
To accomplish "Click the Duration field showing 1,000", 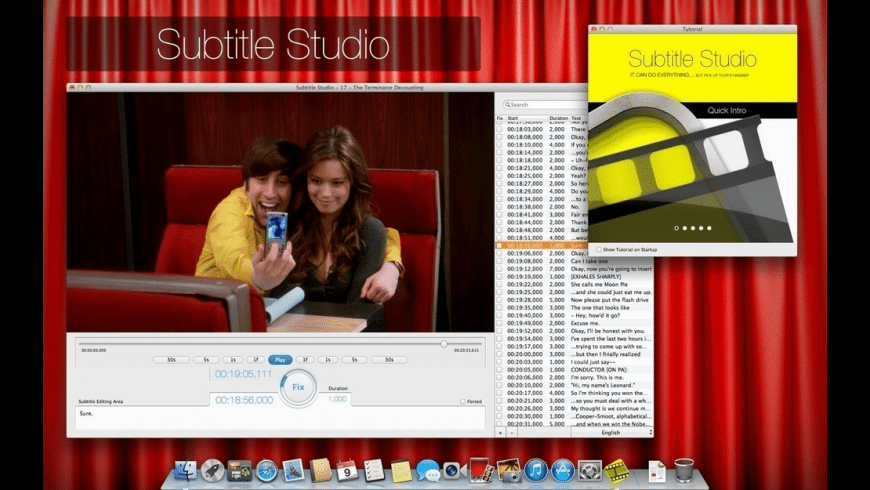I will (337, 399).
